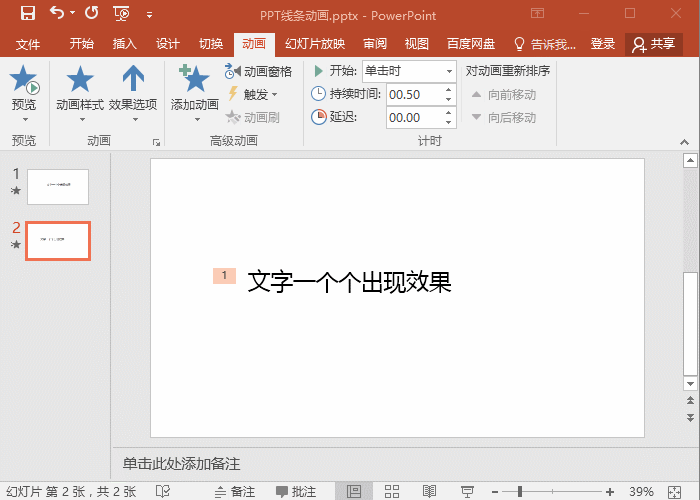Expand the 预览 dropdown arrow
This screenshot has width=700, height=500.
click(x=25, y=120)
